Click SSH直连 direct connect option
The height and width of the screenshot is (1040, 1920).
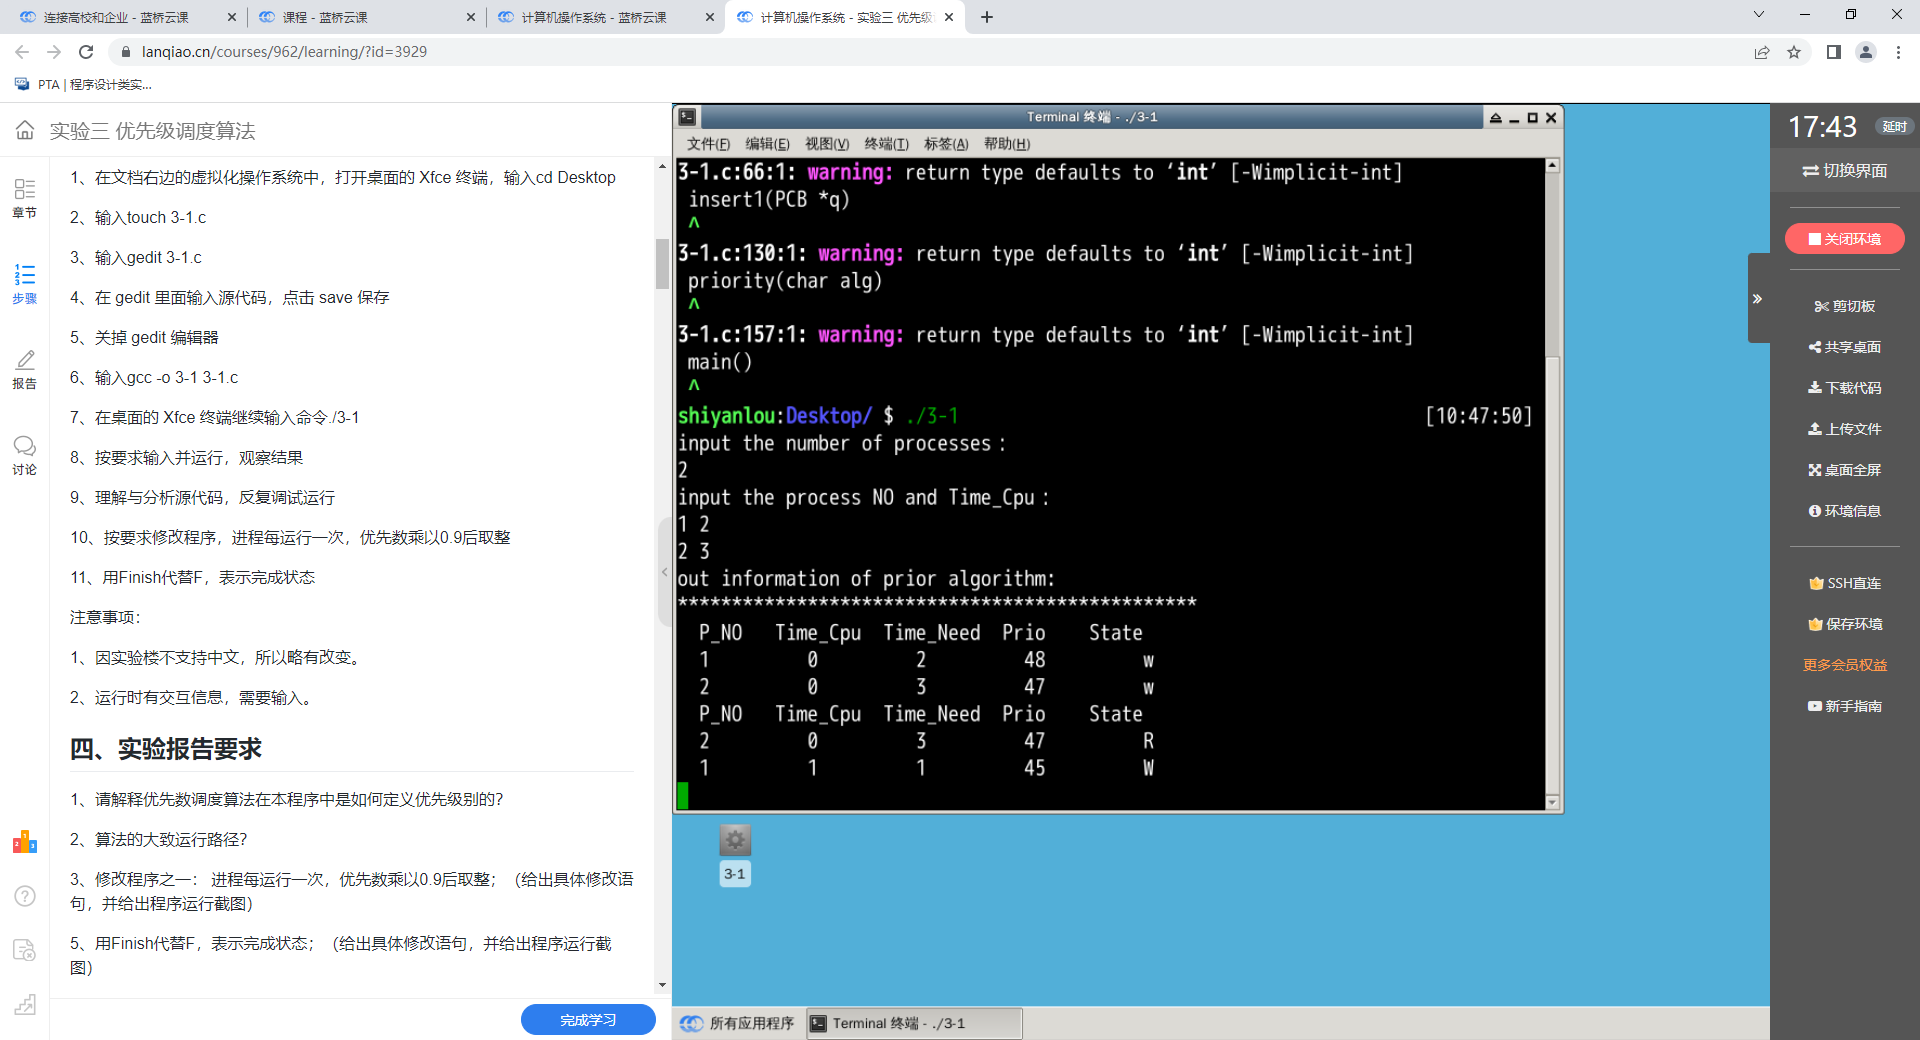(1845, 583)
